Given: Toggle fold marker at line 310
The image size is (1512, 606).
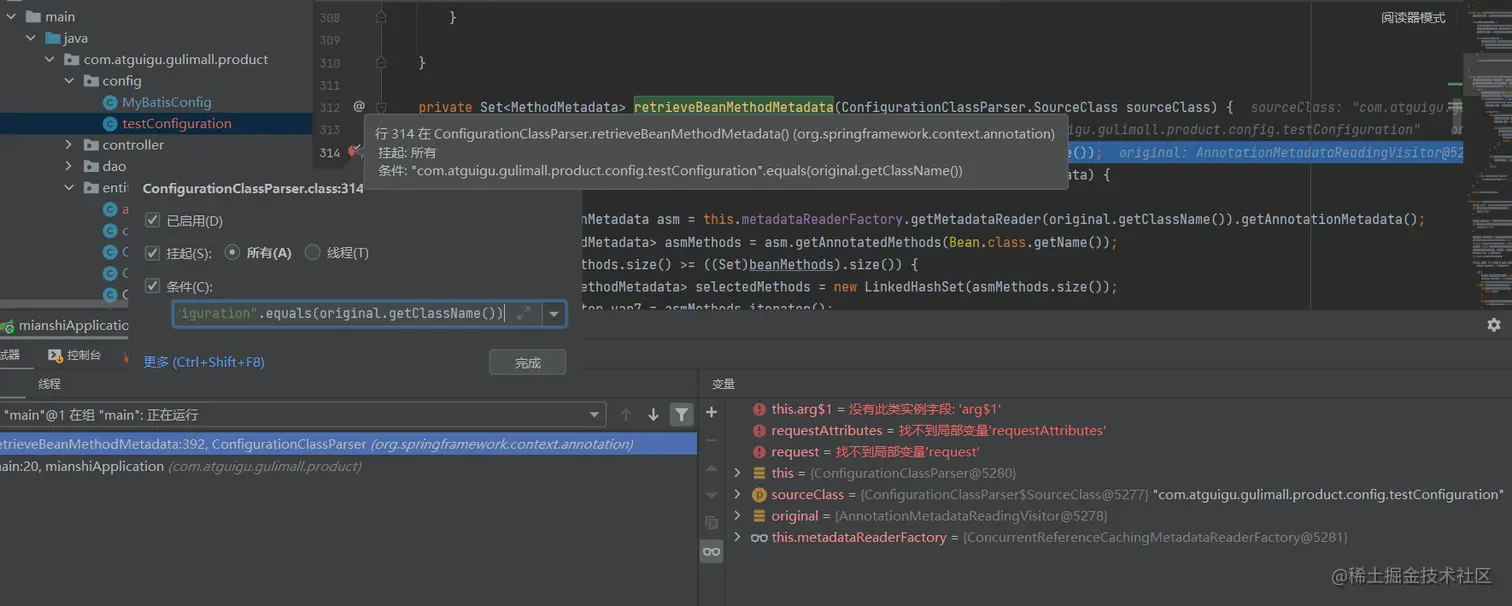Looking at the screenshot, I should click(381, 62).
